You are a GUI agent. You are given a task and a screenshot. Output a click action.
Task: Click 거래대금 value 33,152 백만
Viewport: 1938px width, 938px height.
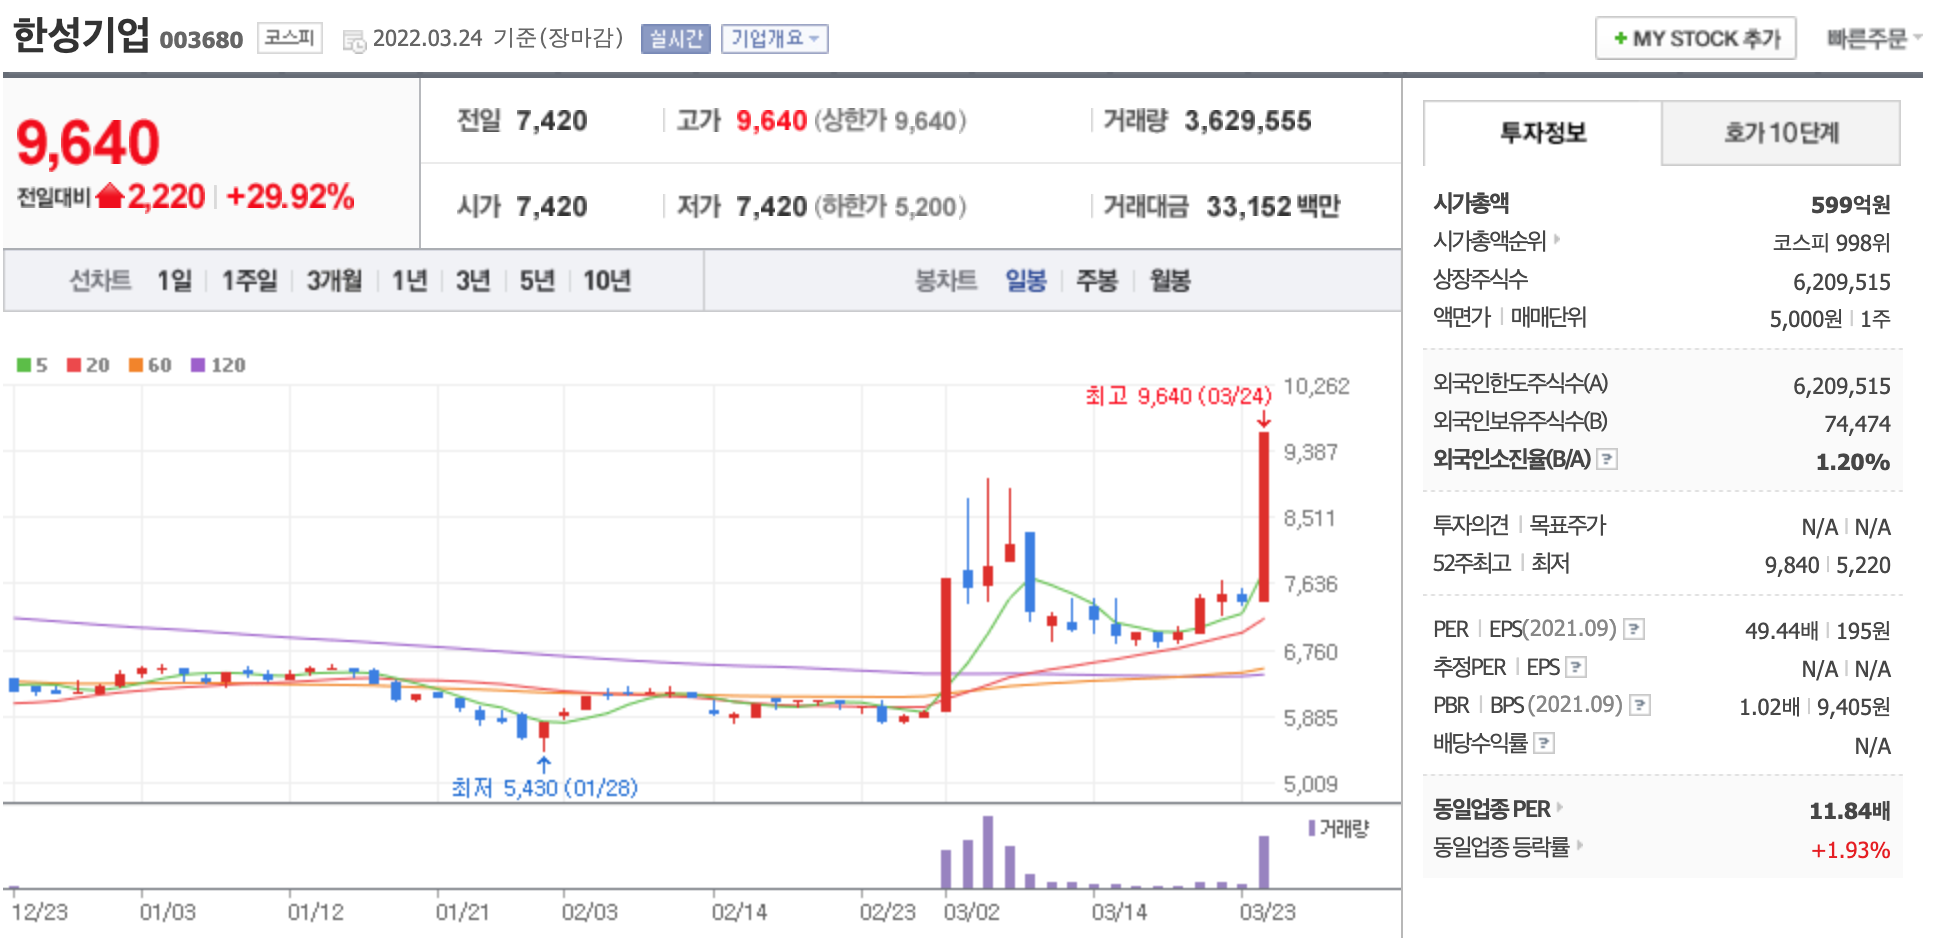(1273, 207)
